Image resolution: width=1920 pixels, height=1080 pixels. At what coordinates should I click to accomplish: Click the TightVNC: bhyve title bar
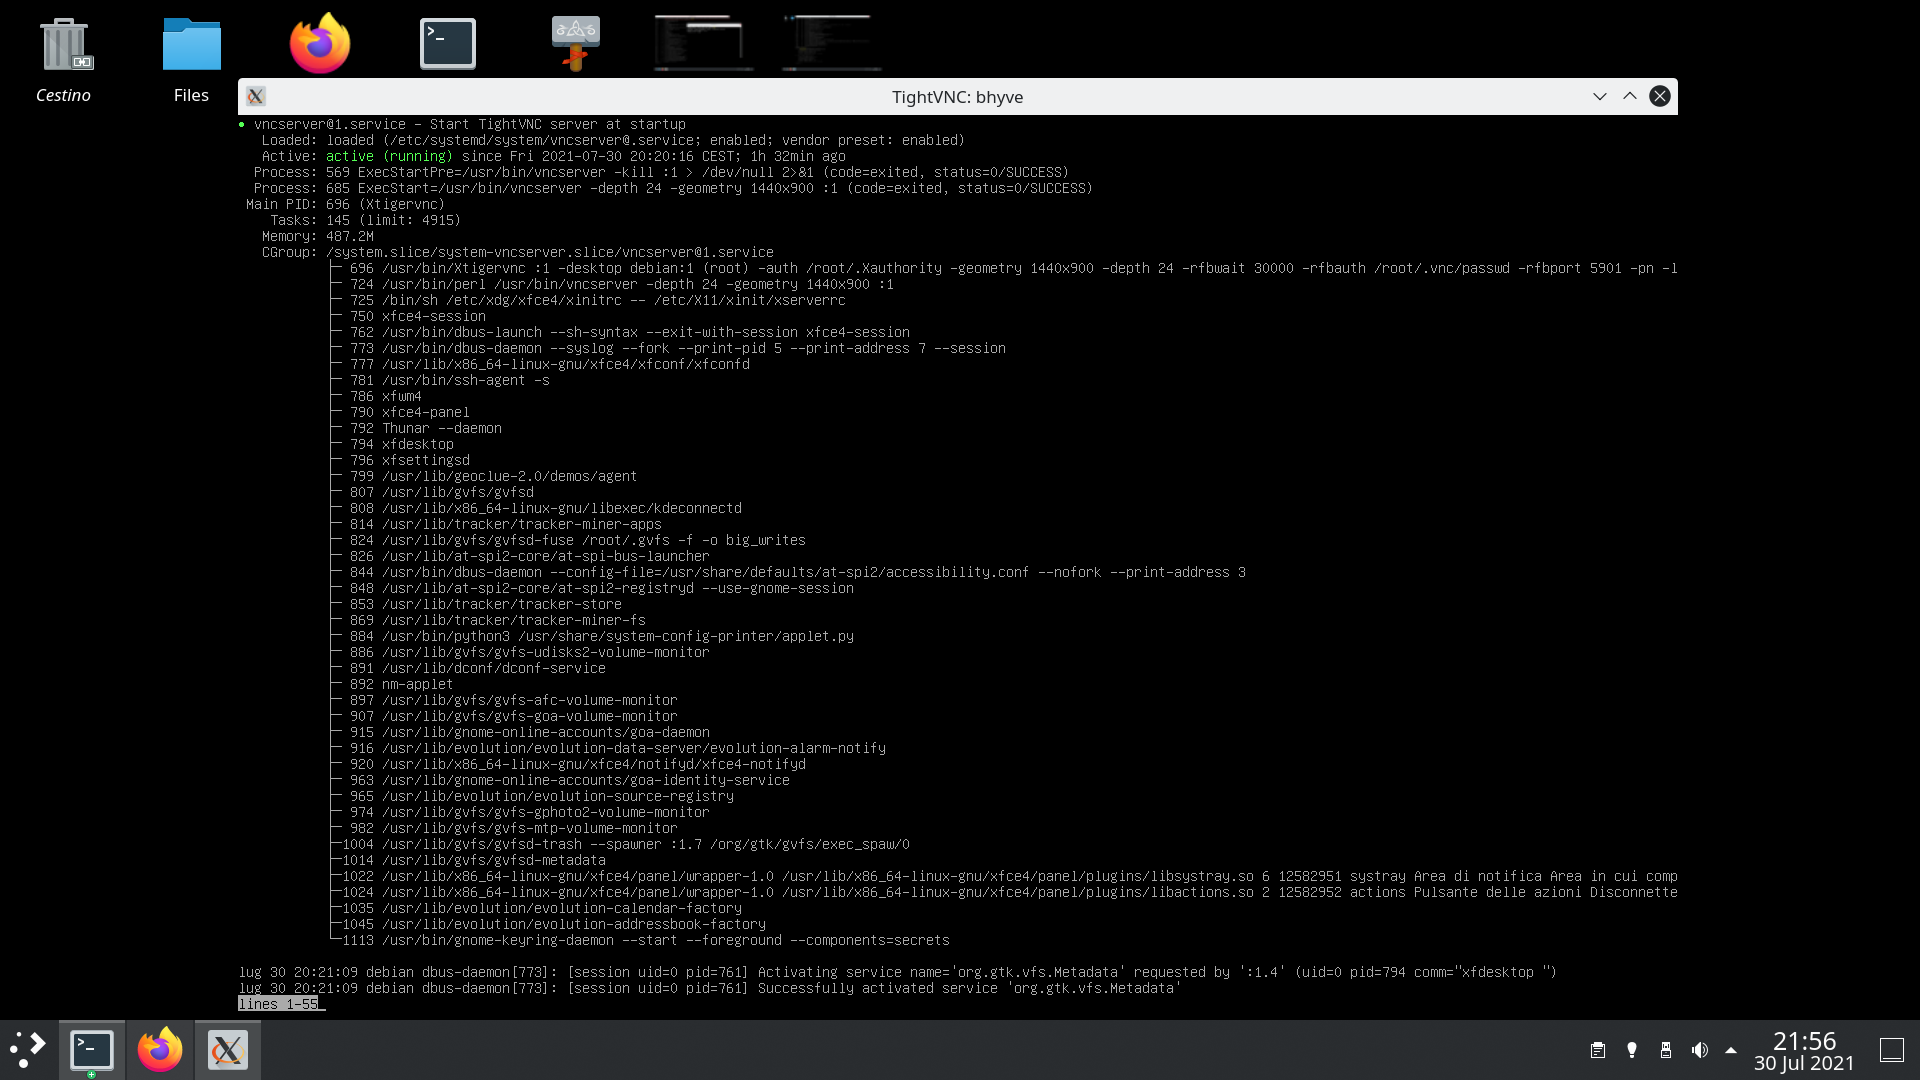pos(957,96)
